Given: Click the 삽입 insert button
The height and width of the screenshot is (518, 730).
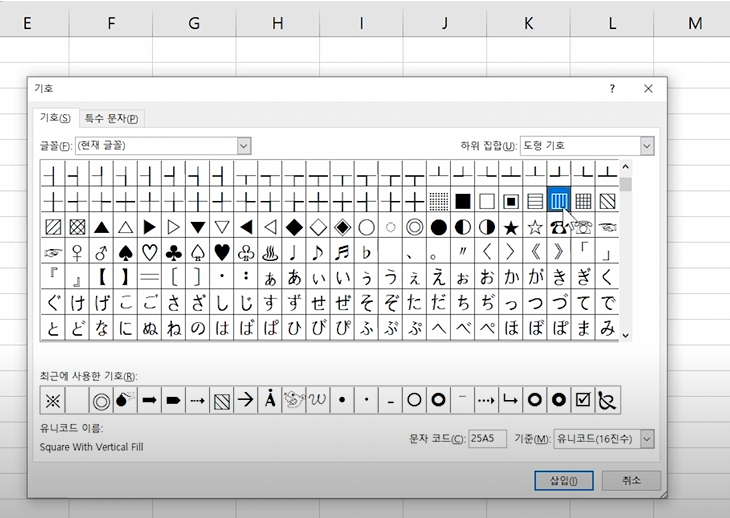Looking at the screenshot, I should (x=564, y=480).
